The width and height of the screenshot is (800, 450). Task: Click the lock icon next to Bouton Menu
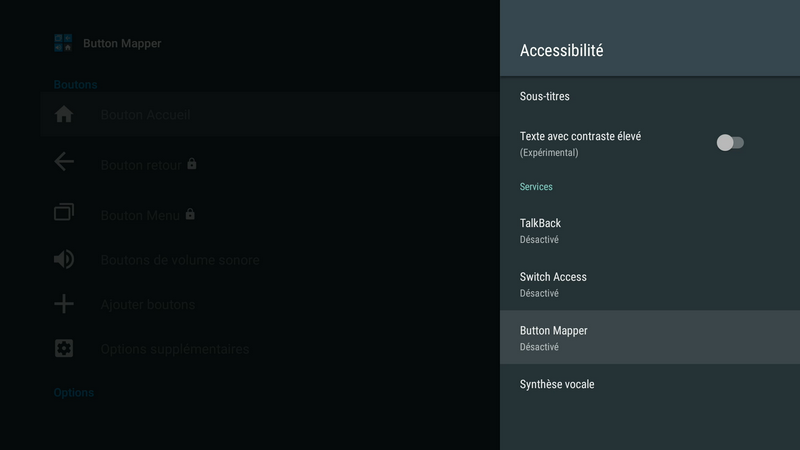click(190, 214)
